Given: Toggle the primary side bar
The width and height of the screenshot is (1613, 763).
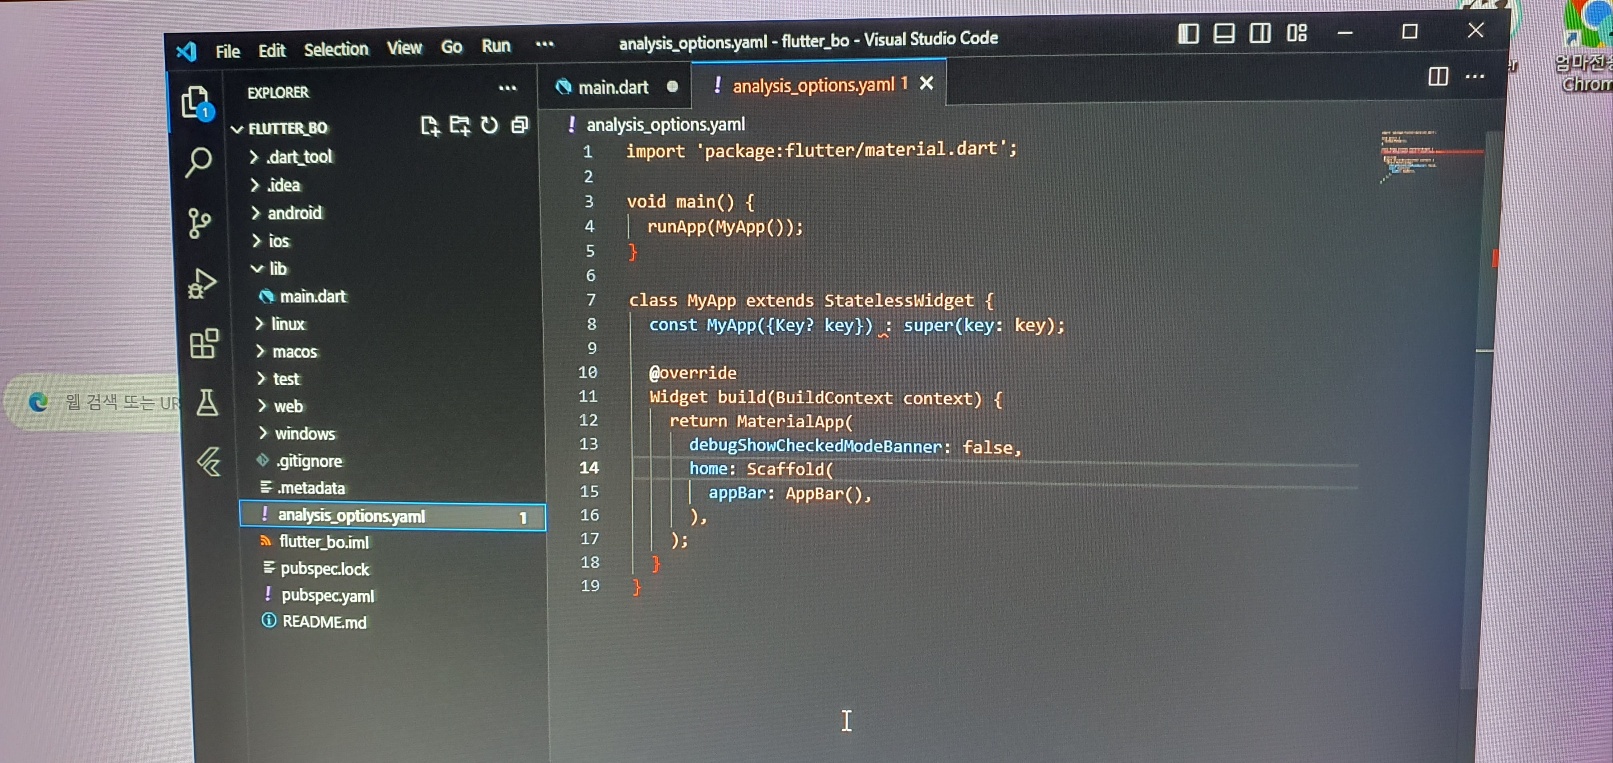Looking at the screenshot, I should [x=1188, y=34].
